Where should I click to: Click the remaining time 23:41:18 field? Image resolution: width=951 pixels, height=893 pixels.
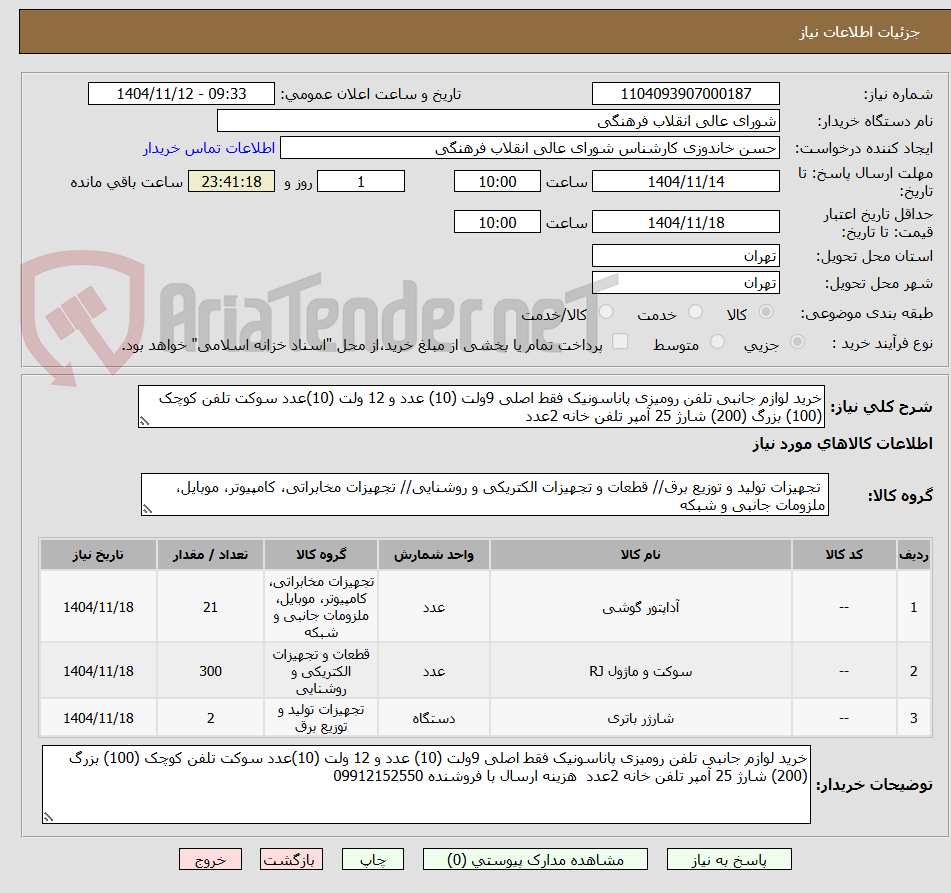coord(232,181)
